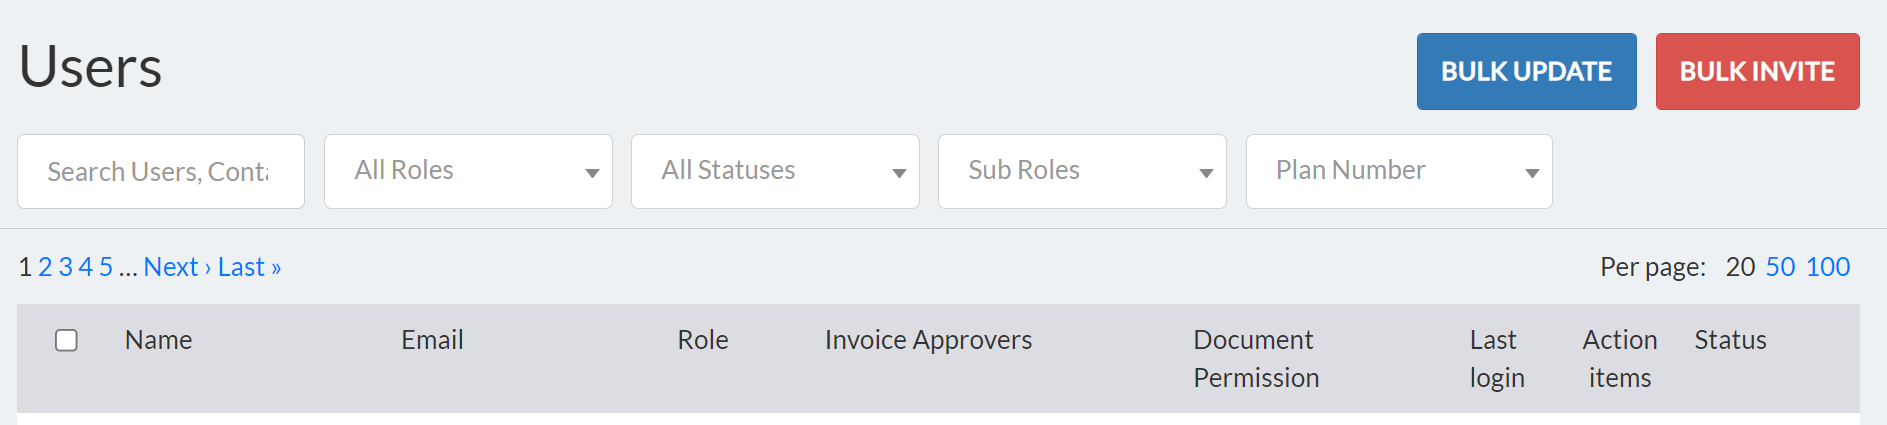The width and height of the screenshot is (1887, 425).
Task: Type in the Search Users field
Action: point(160,172)
